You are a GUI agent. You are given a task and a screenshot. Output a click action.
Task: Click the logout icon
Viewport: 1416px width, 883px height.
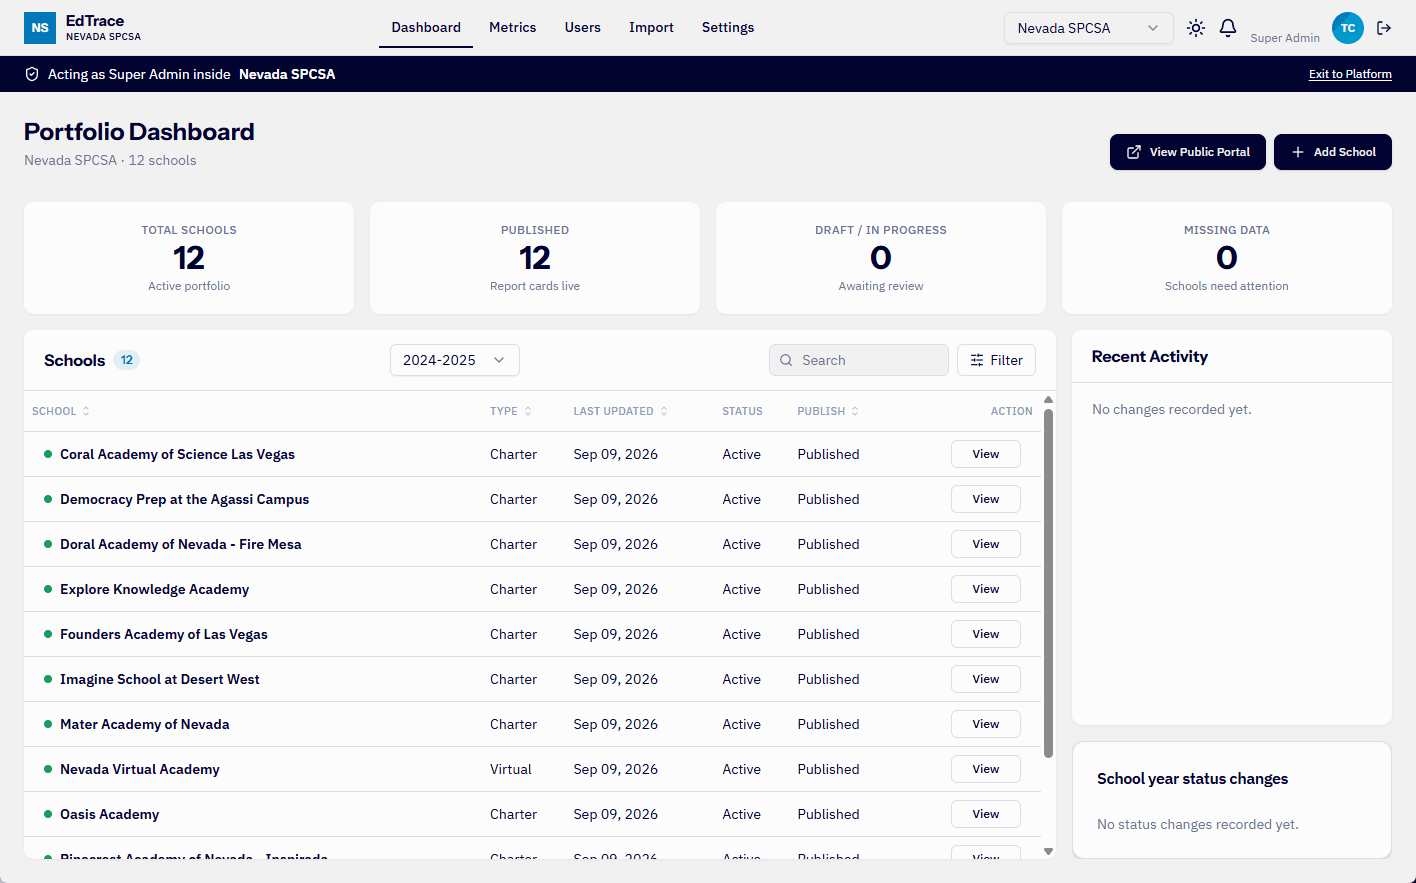(1384, 28)
